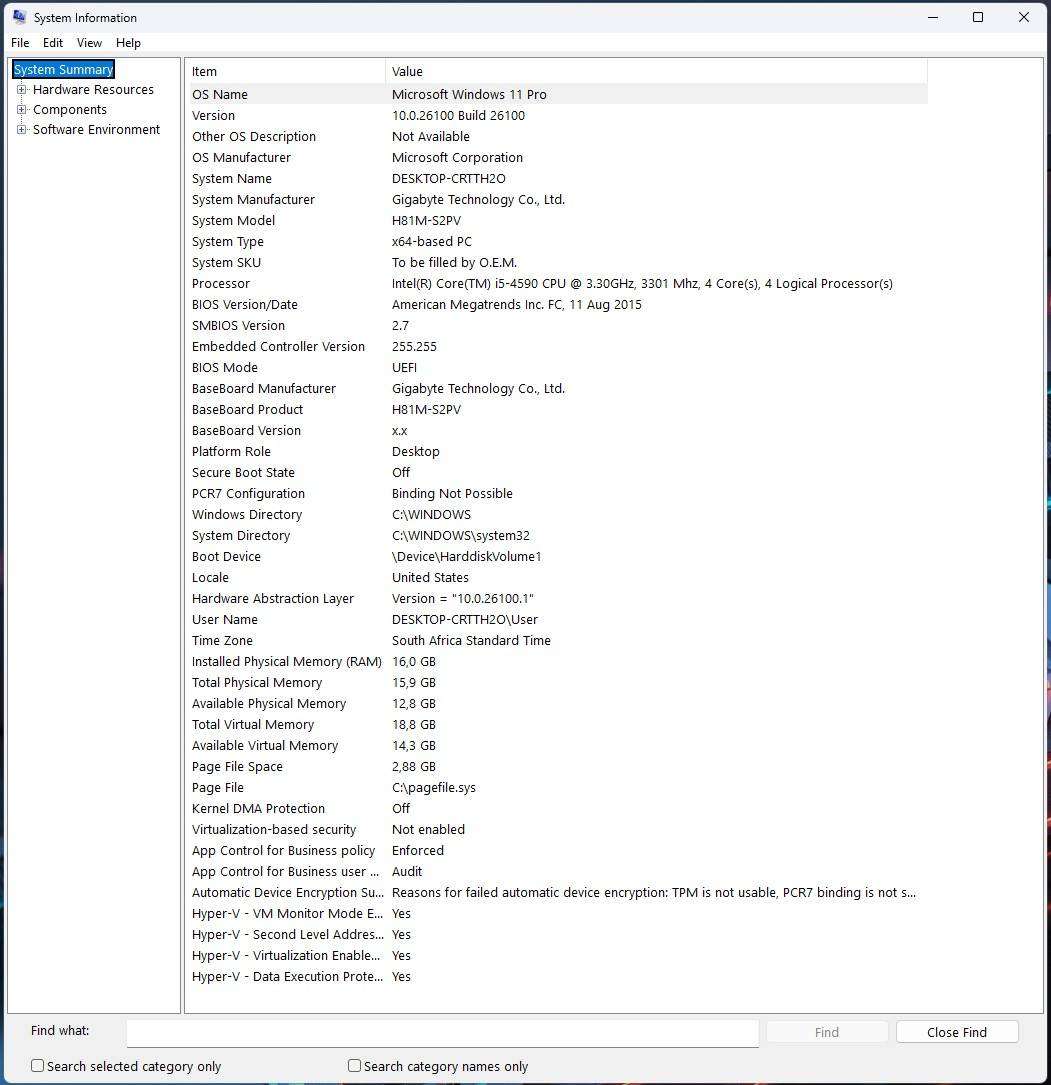Click the Close Find button

pos(956,1031)
